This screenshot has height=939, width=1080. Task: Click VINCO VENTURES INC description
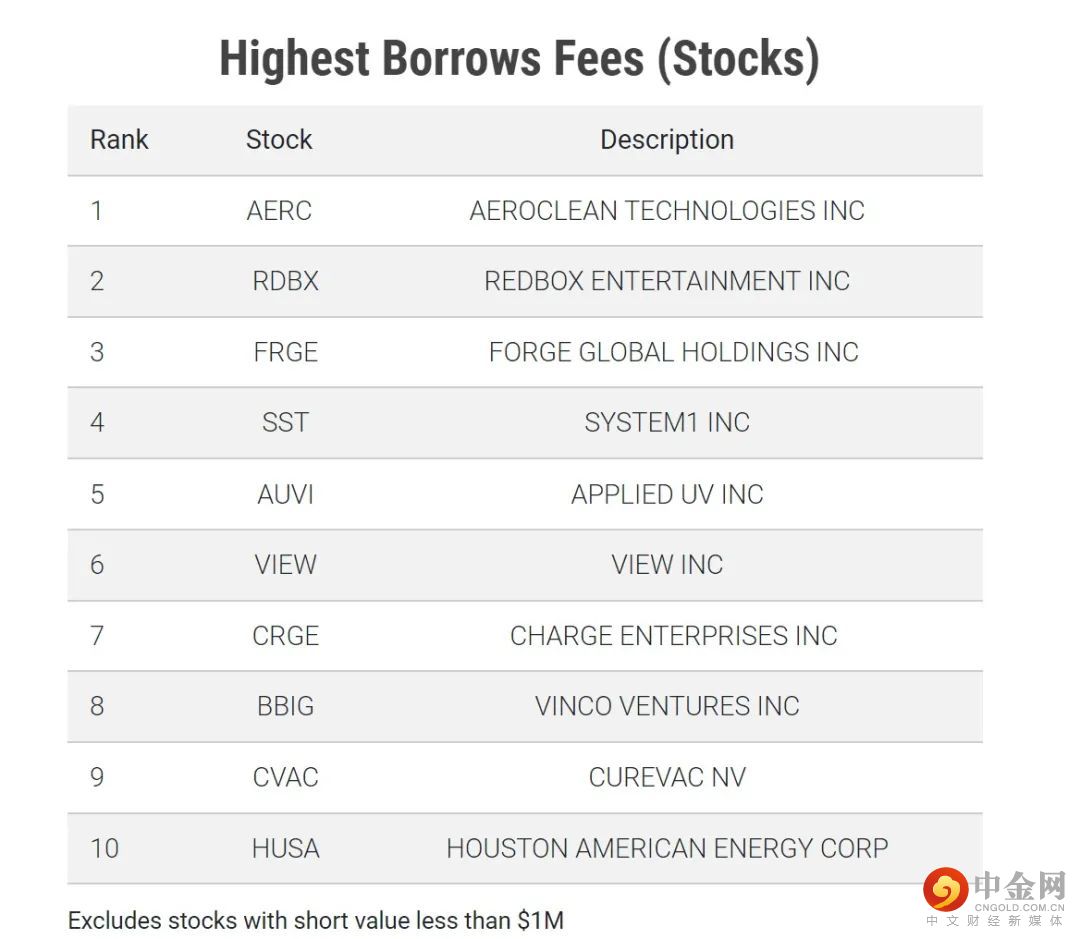(667, 706)
